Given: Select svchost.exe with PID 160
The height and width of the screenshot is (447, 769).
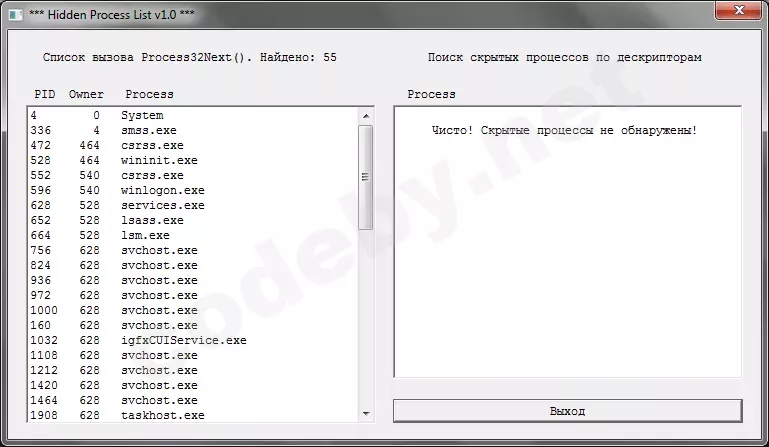Looking at the screenshot, I should coord(194,325).
